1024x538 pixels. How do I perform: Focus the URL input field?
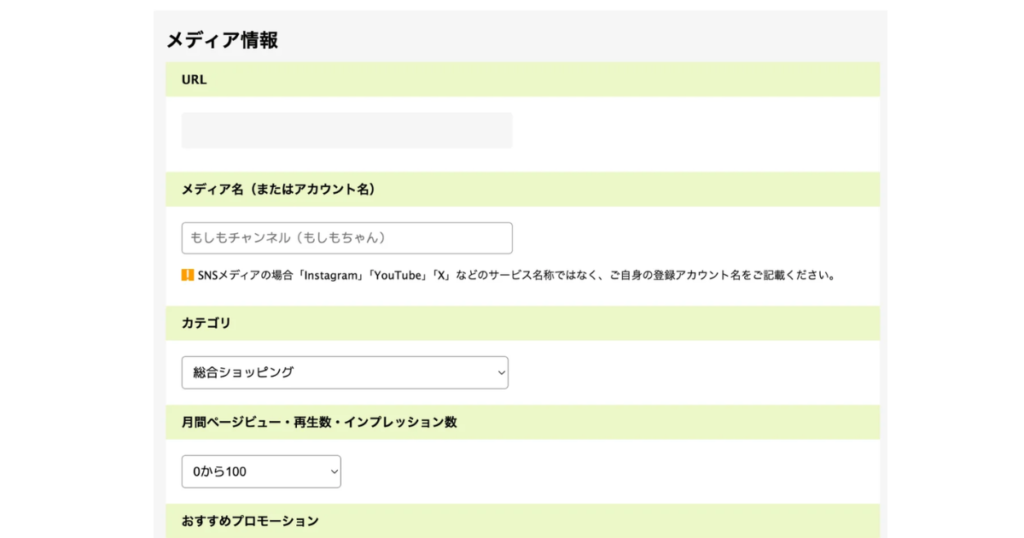click(346, 131)
